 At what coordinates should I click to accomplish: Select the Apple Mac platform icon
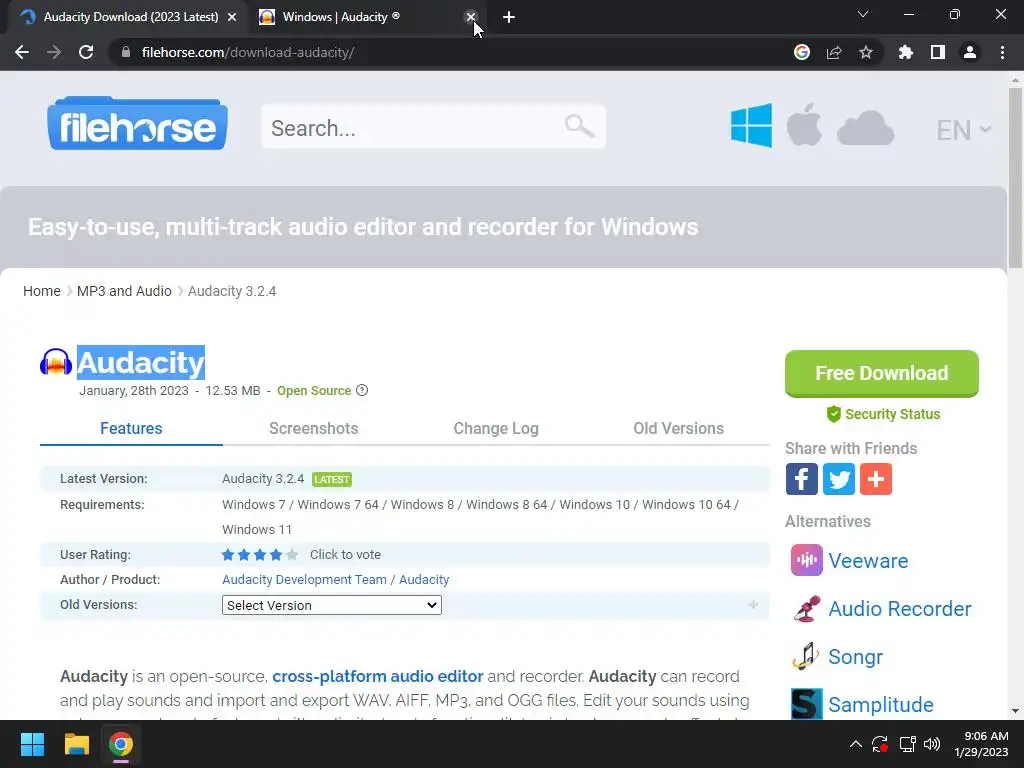(x=804, y=125)
